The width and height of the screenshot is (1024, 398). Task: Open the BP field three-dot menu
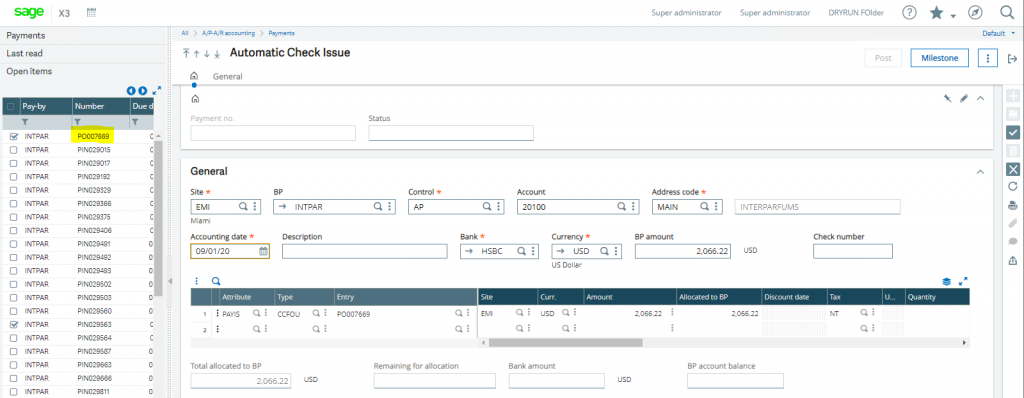pos(390,207)
